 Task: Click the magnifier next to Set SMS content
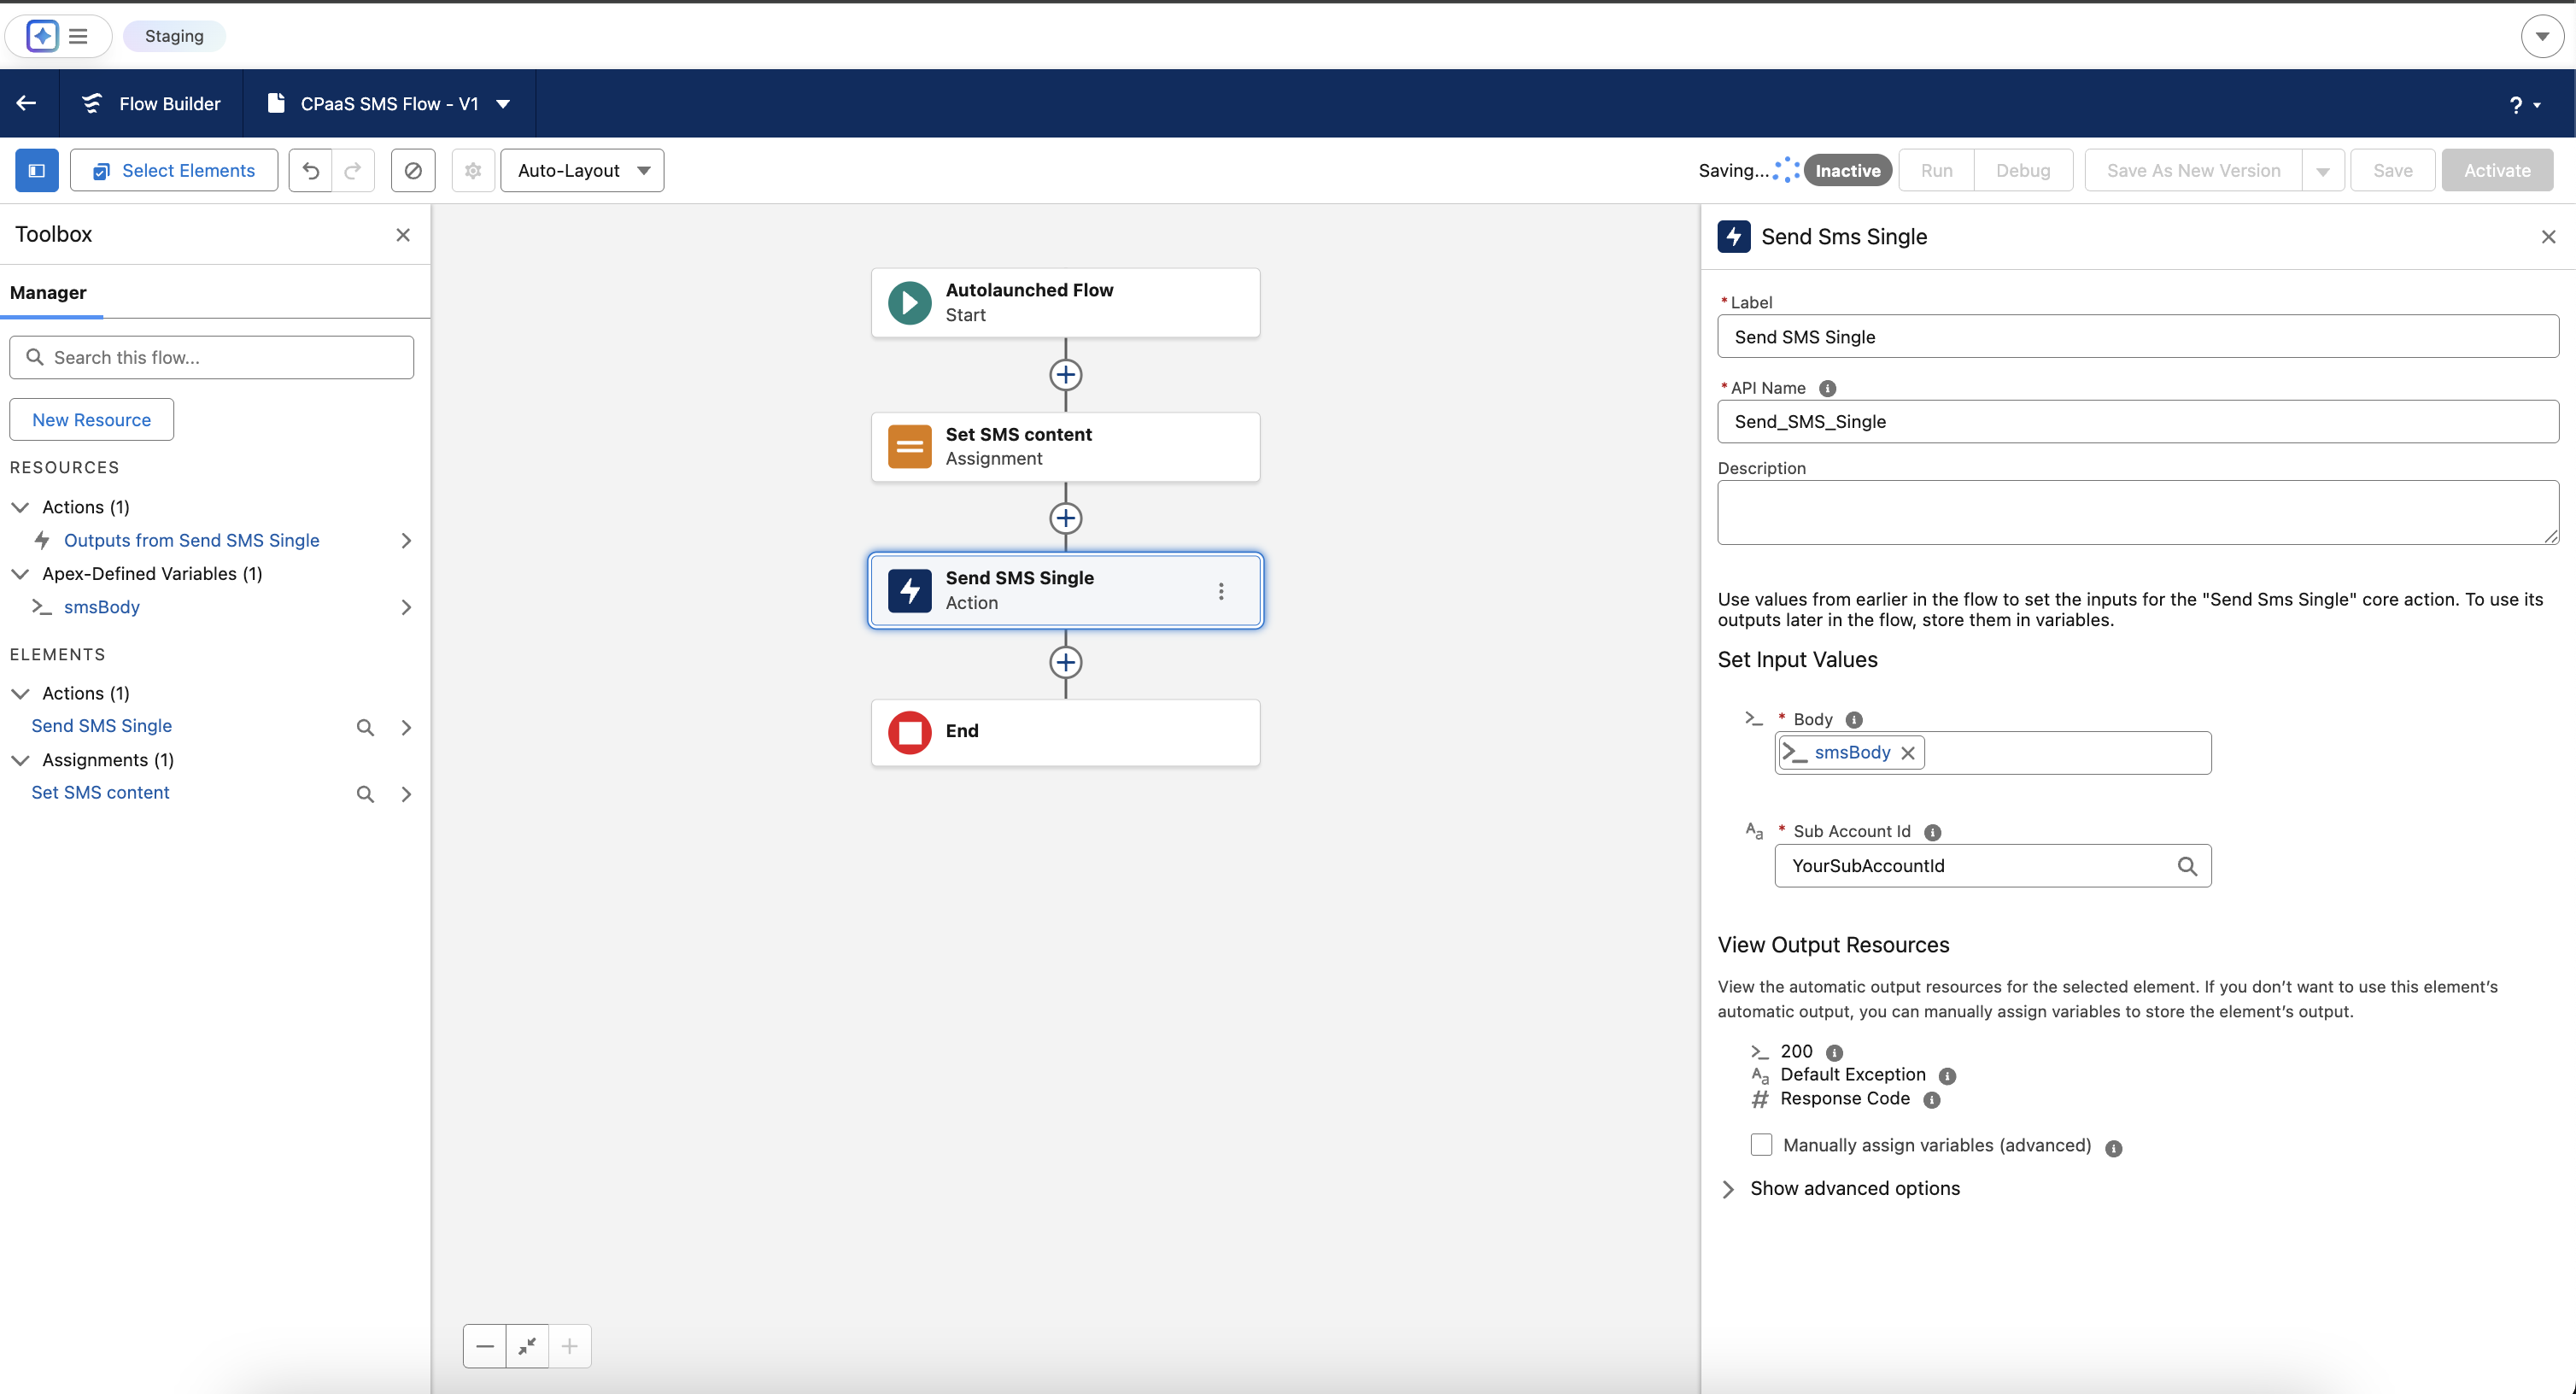point(365,794)
